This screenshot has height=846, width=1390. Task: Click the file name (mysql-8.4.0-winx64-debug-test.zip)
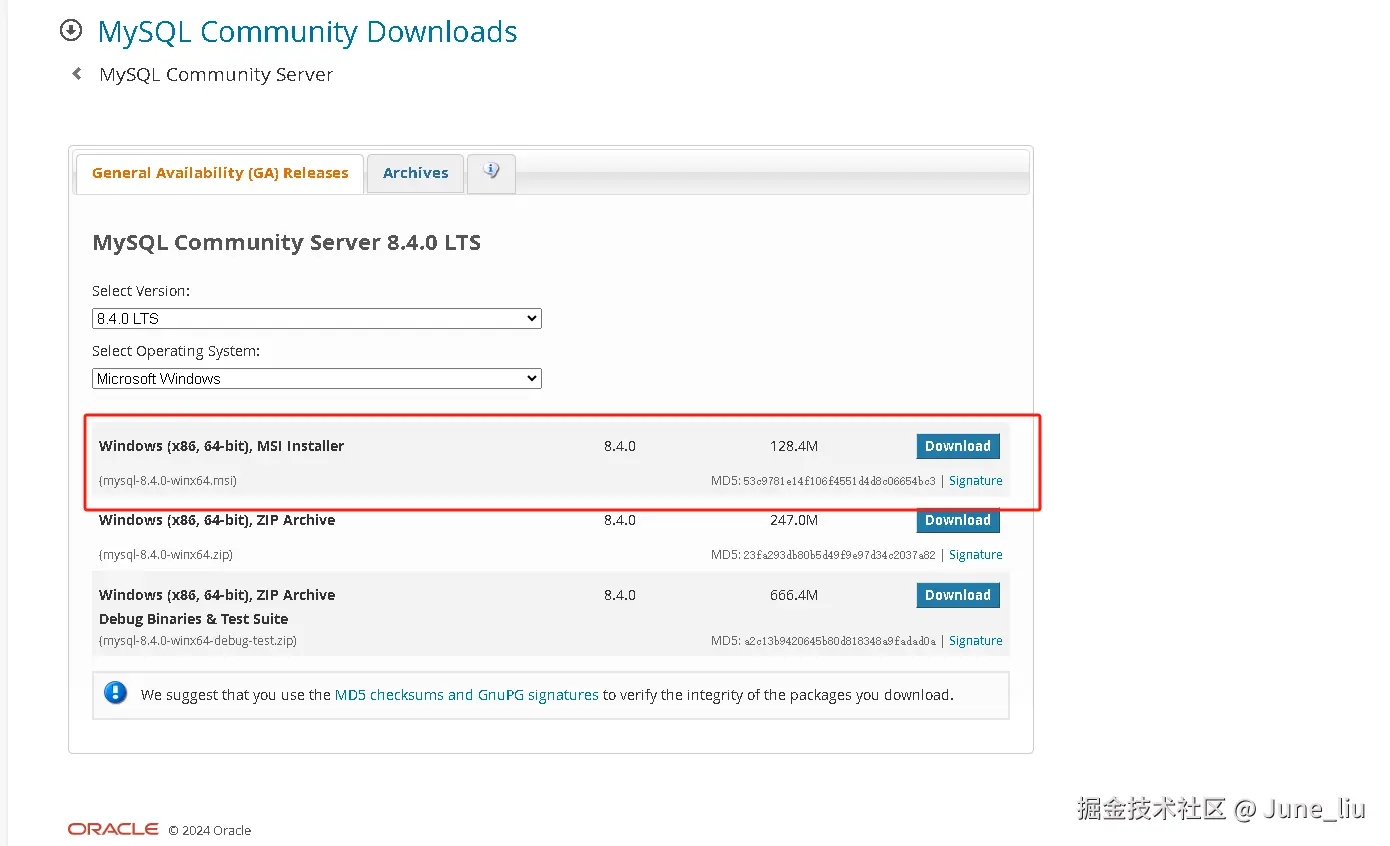pyautogui.click(x=198, y=641)
